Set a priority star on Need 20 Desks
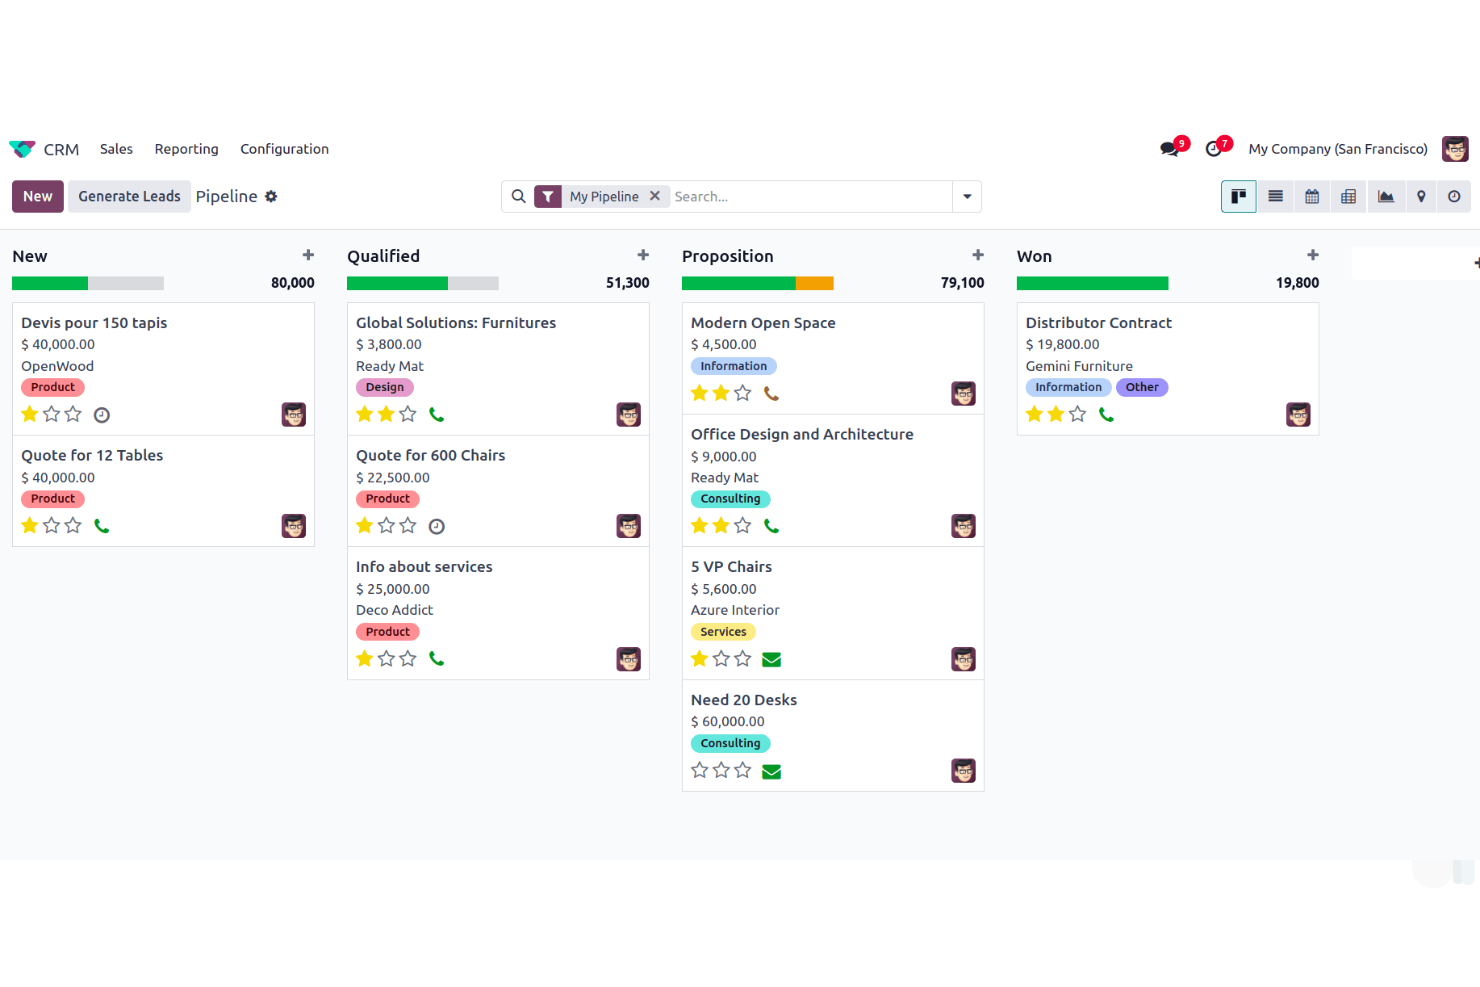Screen dimensions: 1480x987 pos(699,770)
